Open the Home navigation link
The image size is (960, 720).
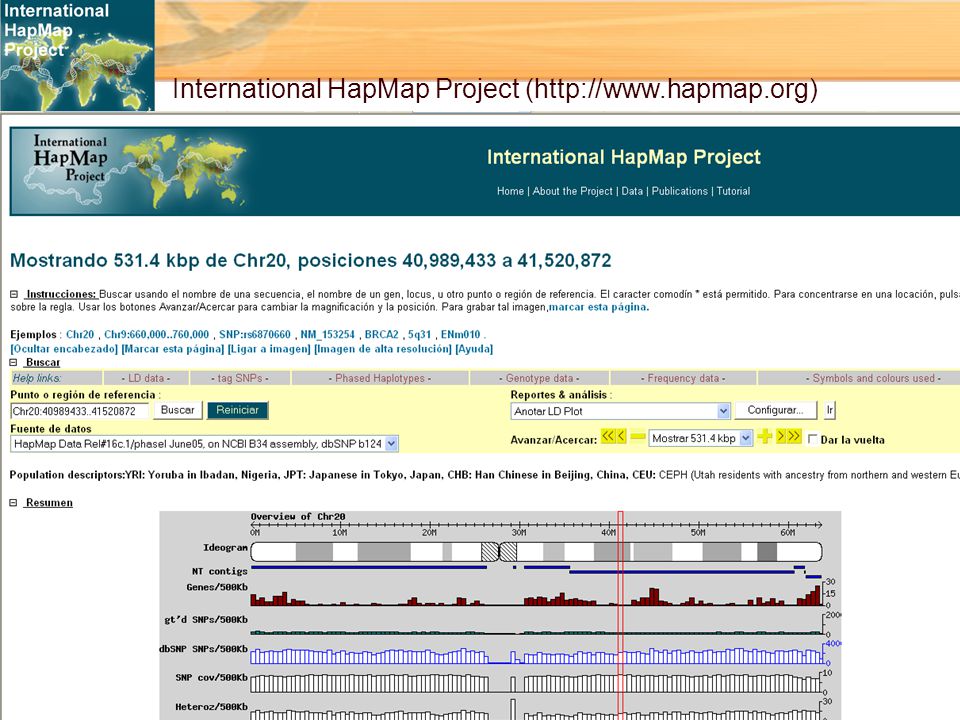[510, 191]
